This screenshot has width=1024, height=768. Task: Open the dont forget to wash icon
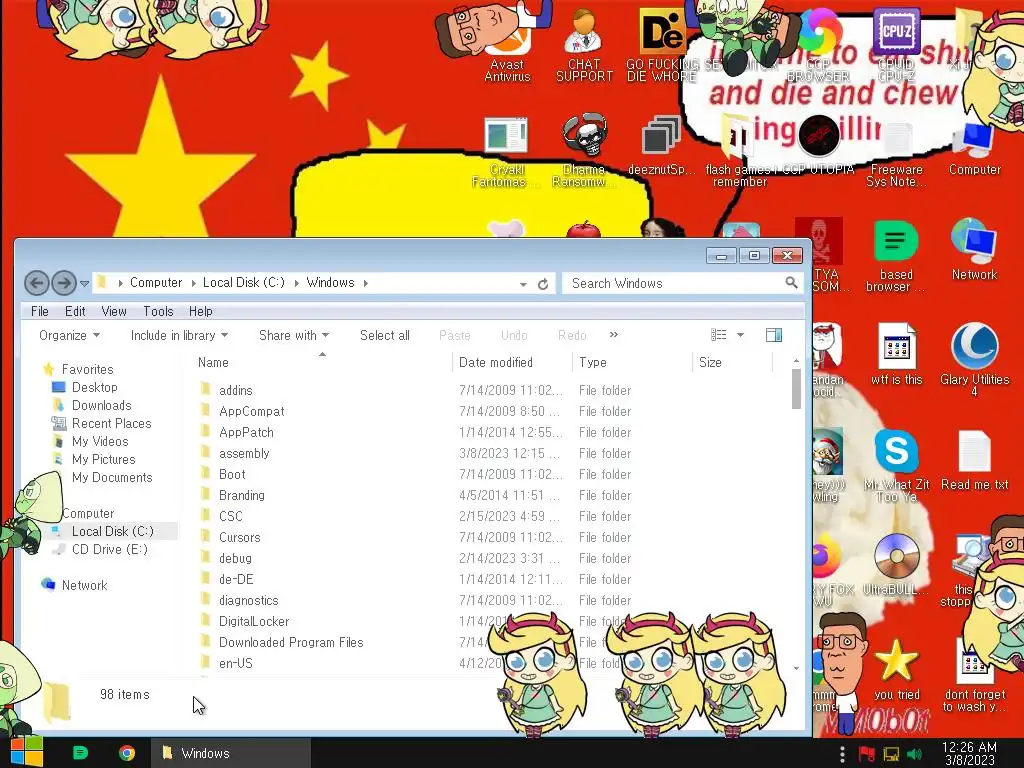[974, 675]
